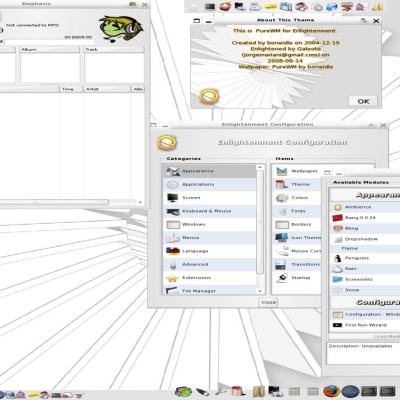
Task: Click Close in Enlightenment Configuration
Action: (x=268, y=302)
